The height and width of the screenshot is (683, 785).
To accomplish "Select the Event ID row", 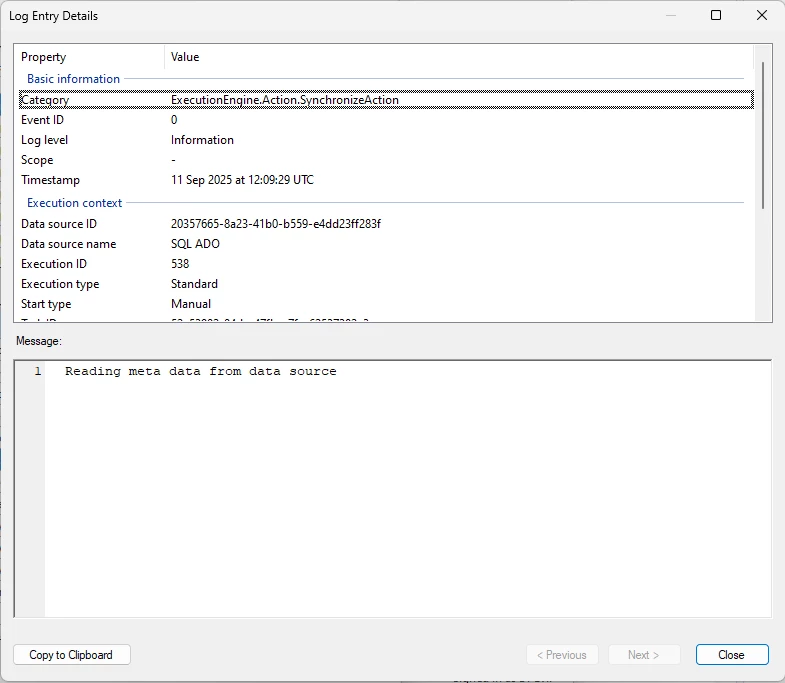I will 386,120.
